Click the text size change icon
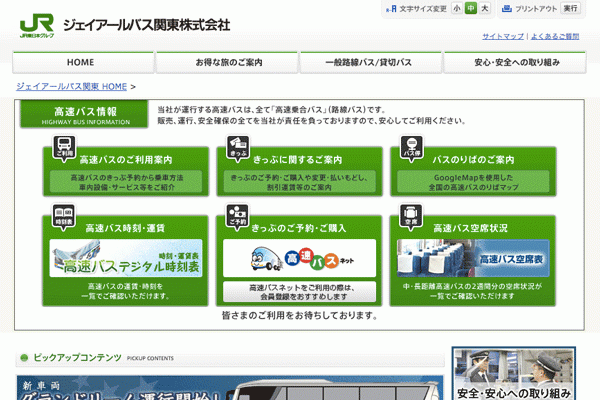This screenshot has height=400, width=600. coord(391,8)
